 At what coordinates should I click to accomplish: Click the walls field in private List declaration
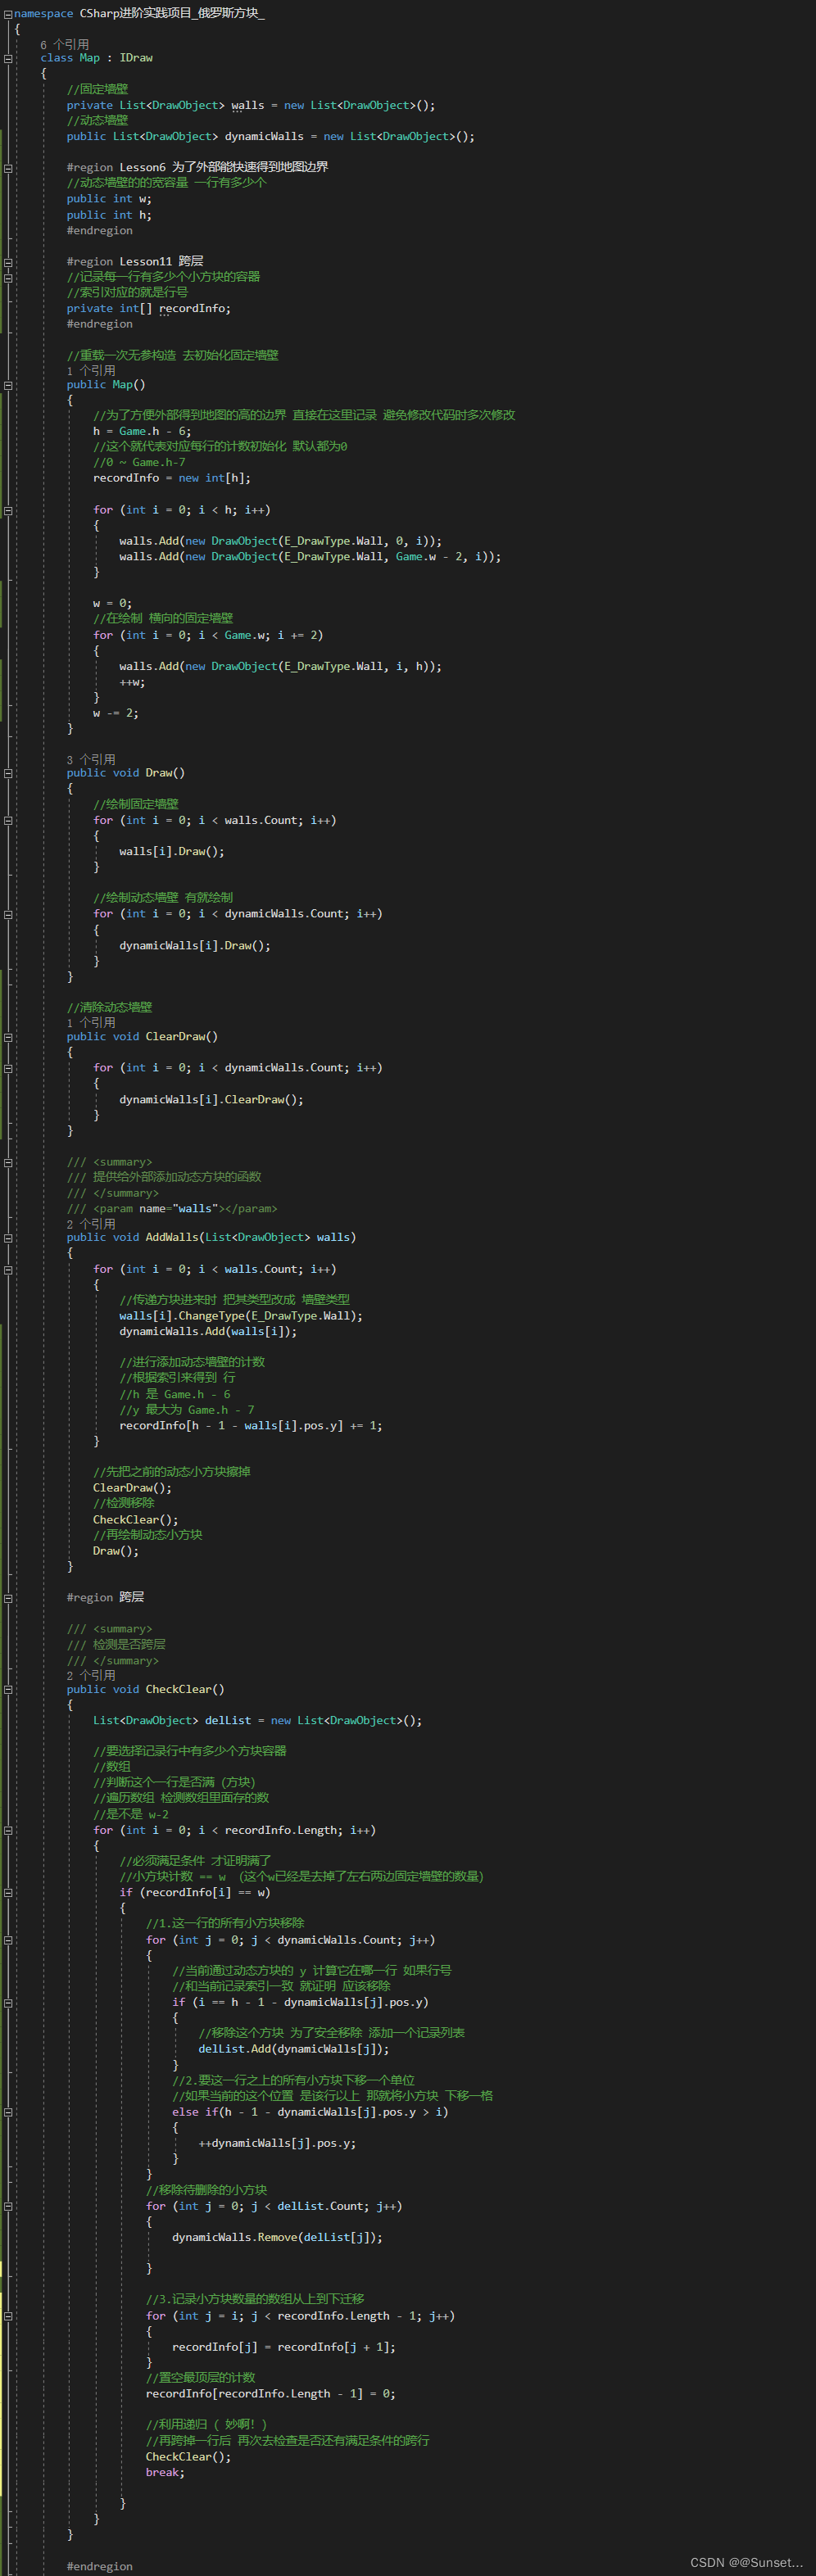[248, 105]
